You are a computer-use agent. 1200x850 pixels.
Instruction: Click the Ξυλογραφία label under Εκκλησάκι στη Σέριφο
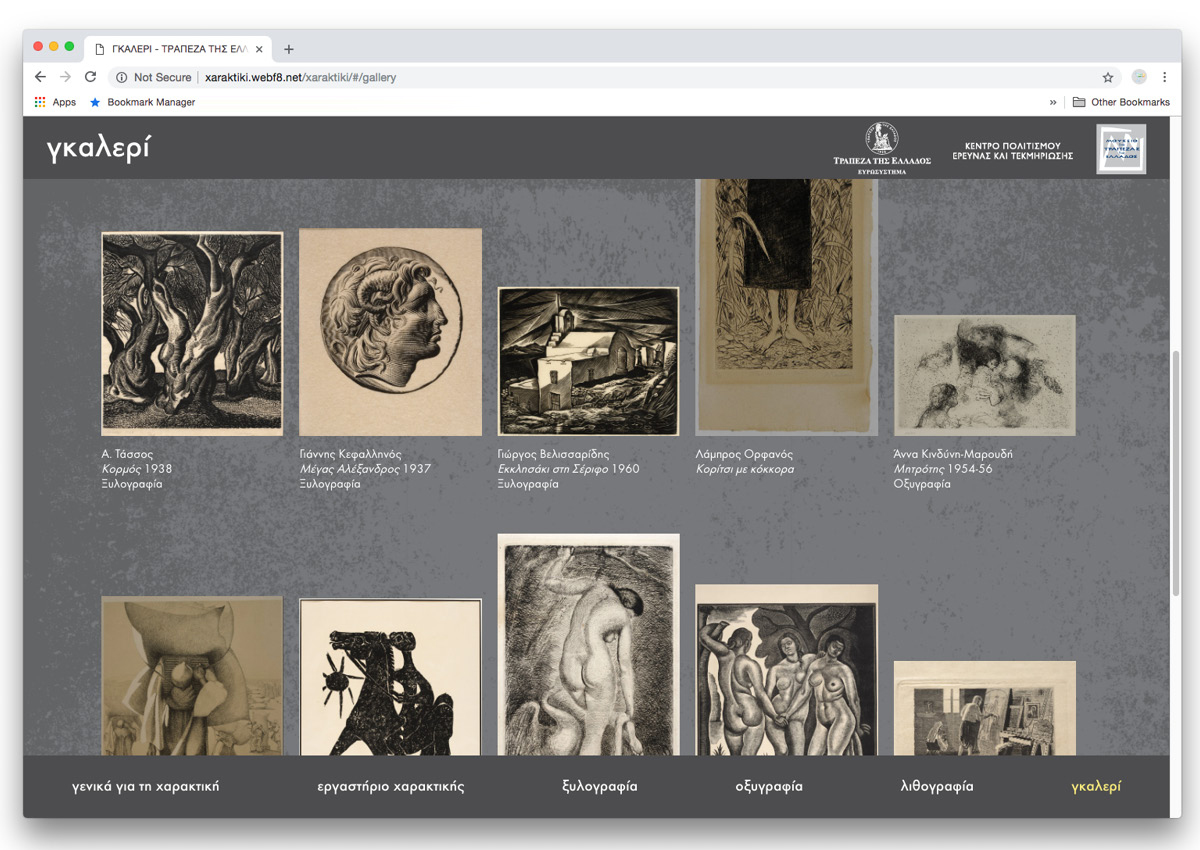pos(528,484)
